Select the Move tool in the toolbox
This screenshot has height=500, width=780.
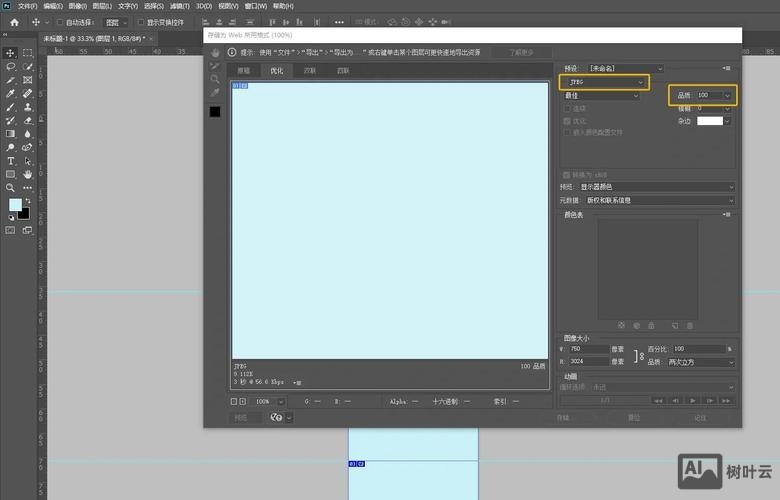pyautogui.click(x=11, y=52)
